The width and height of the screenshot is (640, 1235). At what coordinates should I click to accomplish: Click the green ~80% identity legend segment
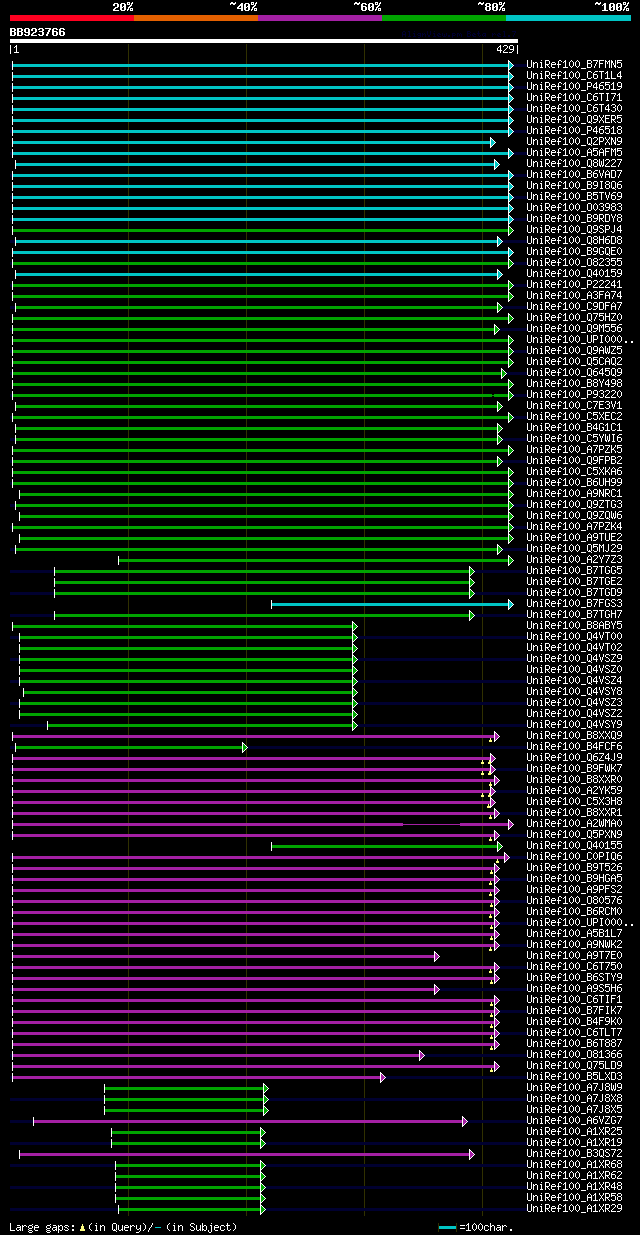click(x=444, y=18)
